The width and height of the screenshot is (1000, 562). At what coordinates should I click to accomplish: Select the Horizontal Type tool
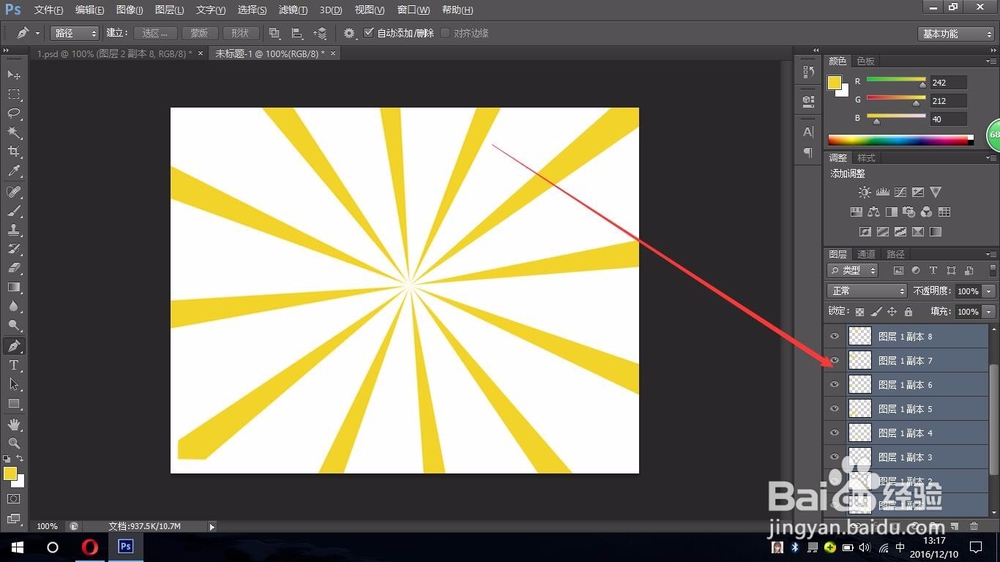point(13,366)
